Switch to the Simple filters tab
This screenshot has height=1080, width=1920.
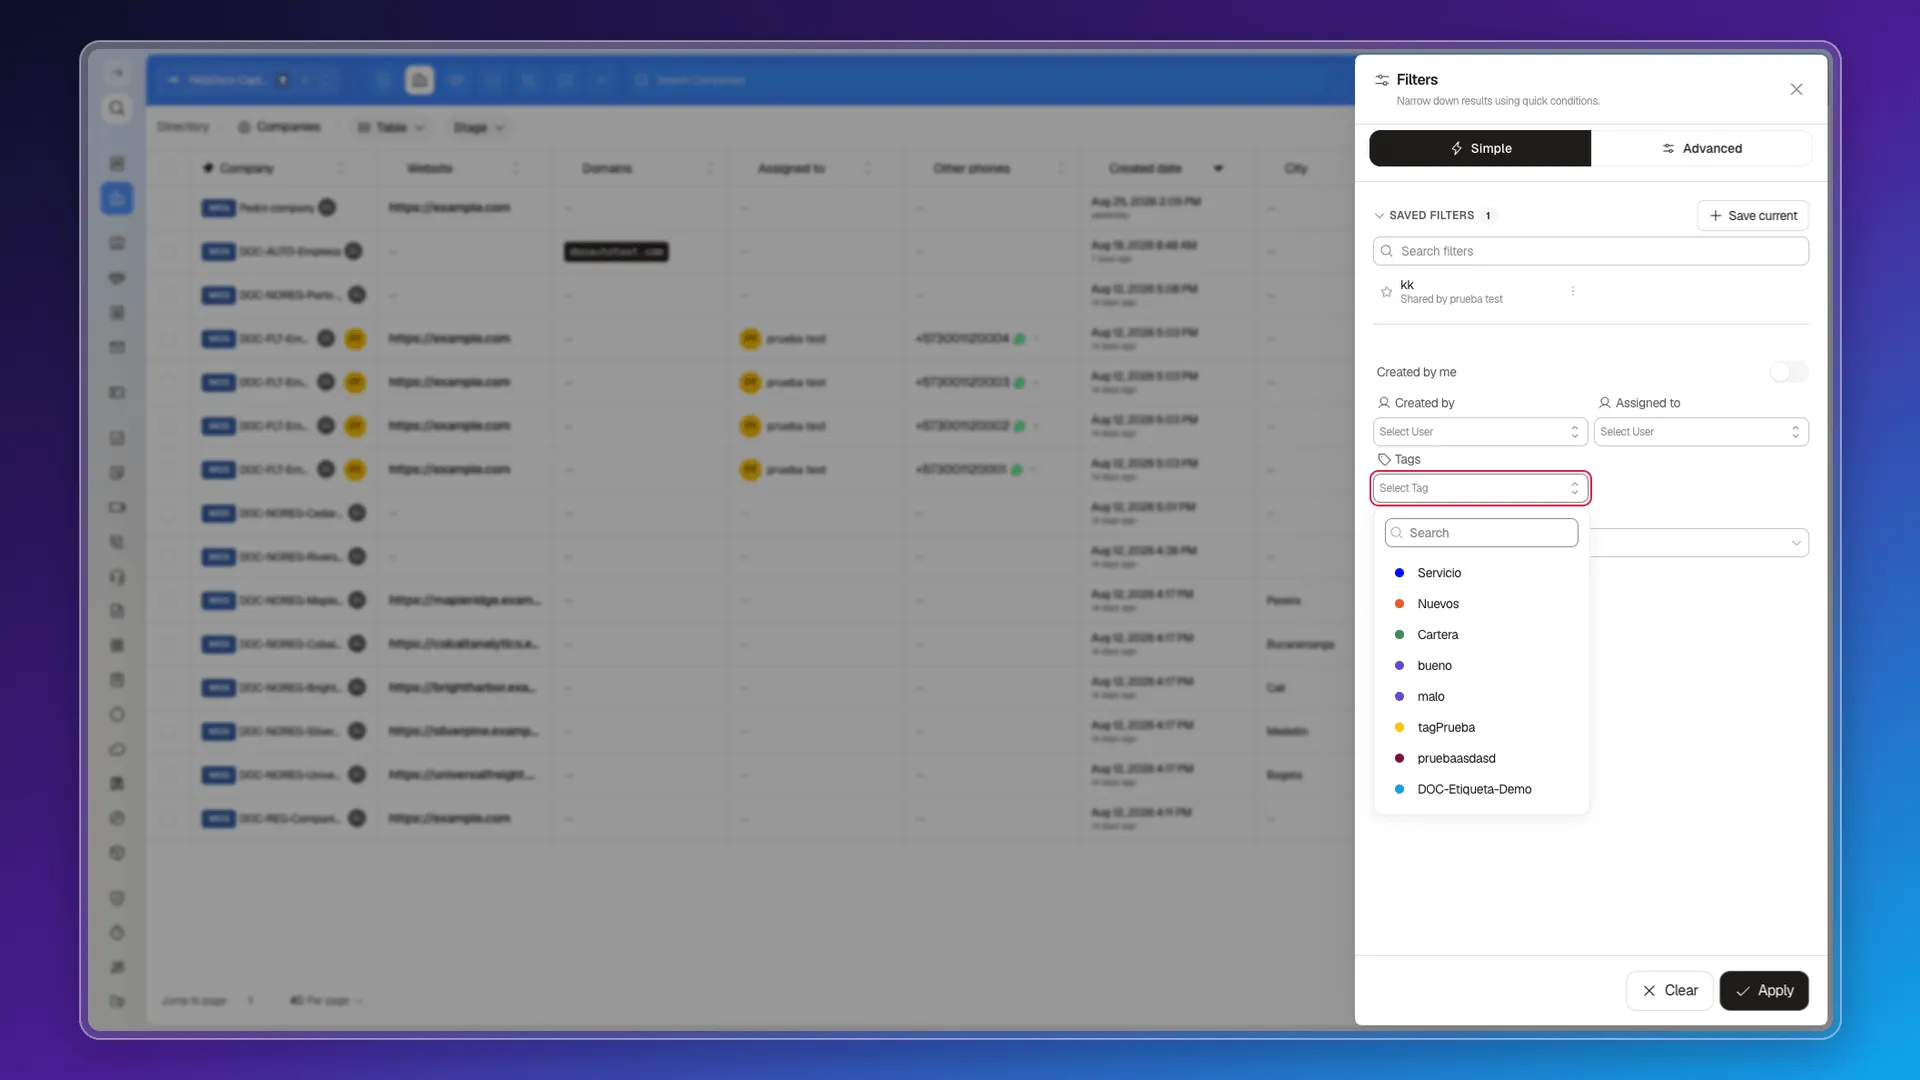(1480, 148)
